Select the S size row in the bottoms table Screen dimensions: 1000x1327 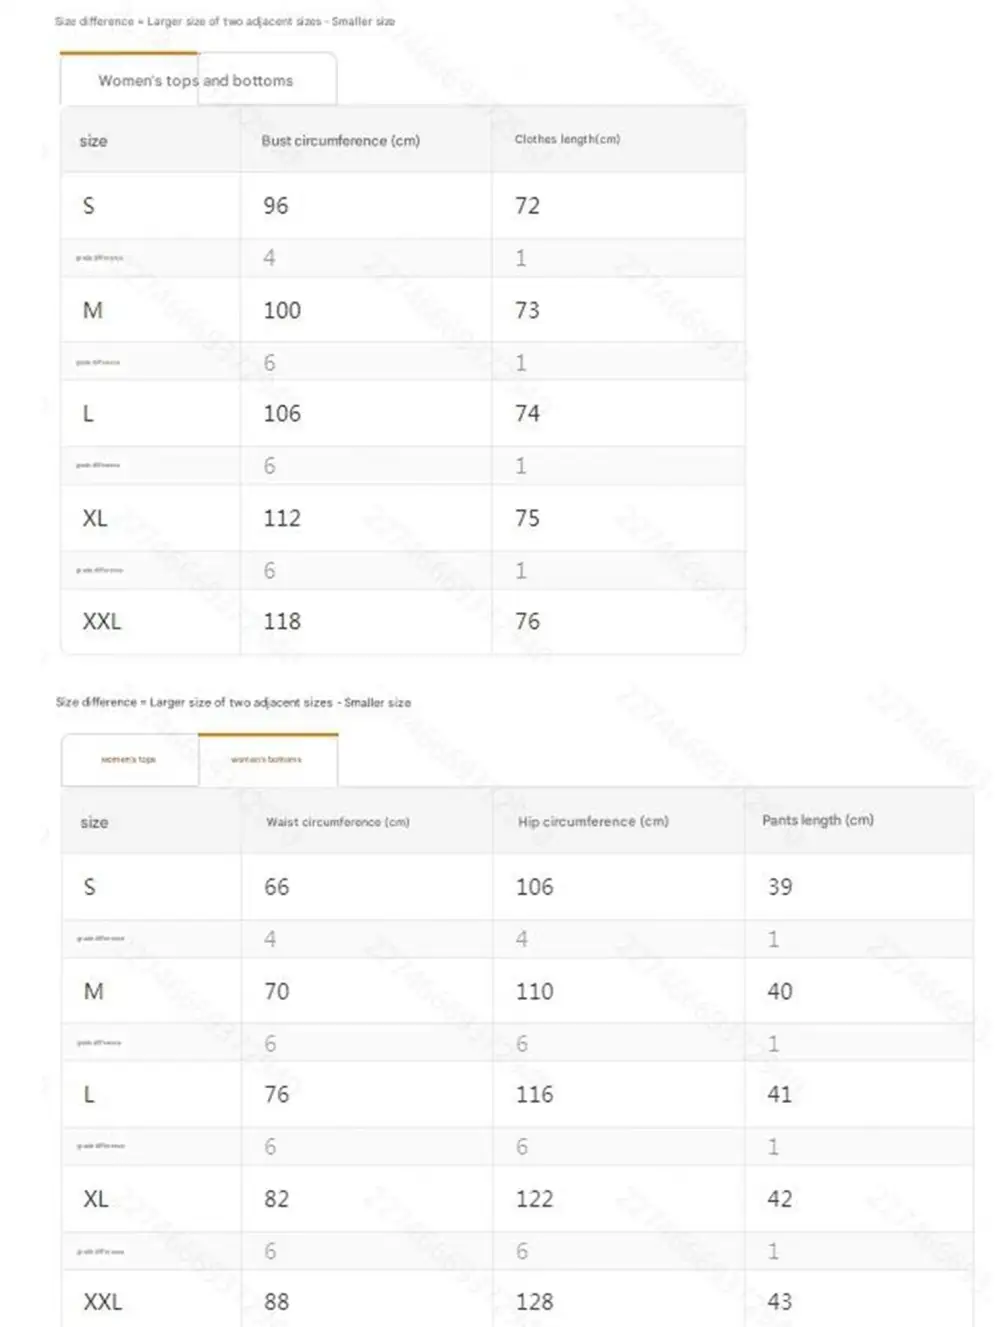pyautogui.click(x=517, y=887)
